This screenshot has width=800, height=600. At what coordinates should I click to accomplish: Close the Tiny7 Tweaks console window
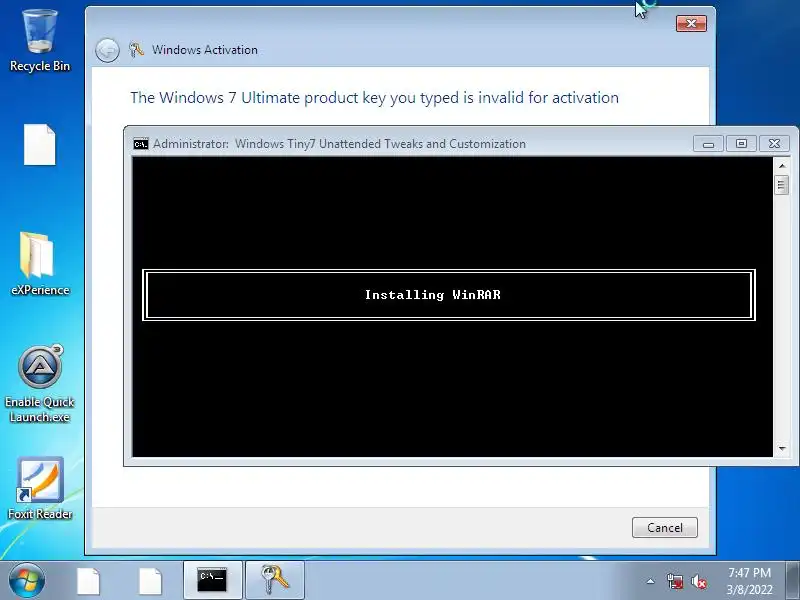(774, 144)
